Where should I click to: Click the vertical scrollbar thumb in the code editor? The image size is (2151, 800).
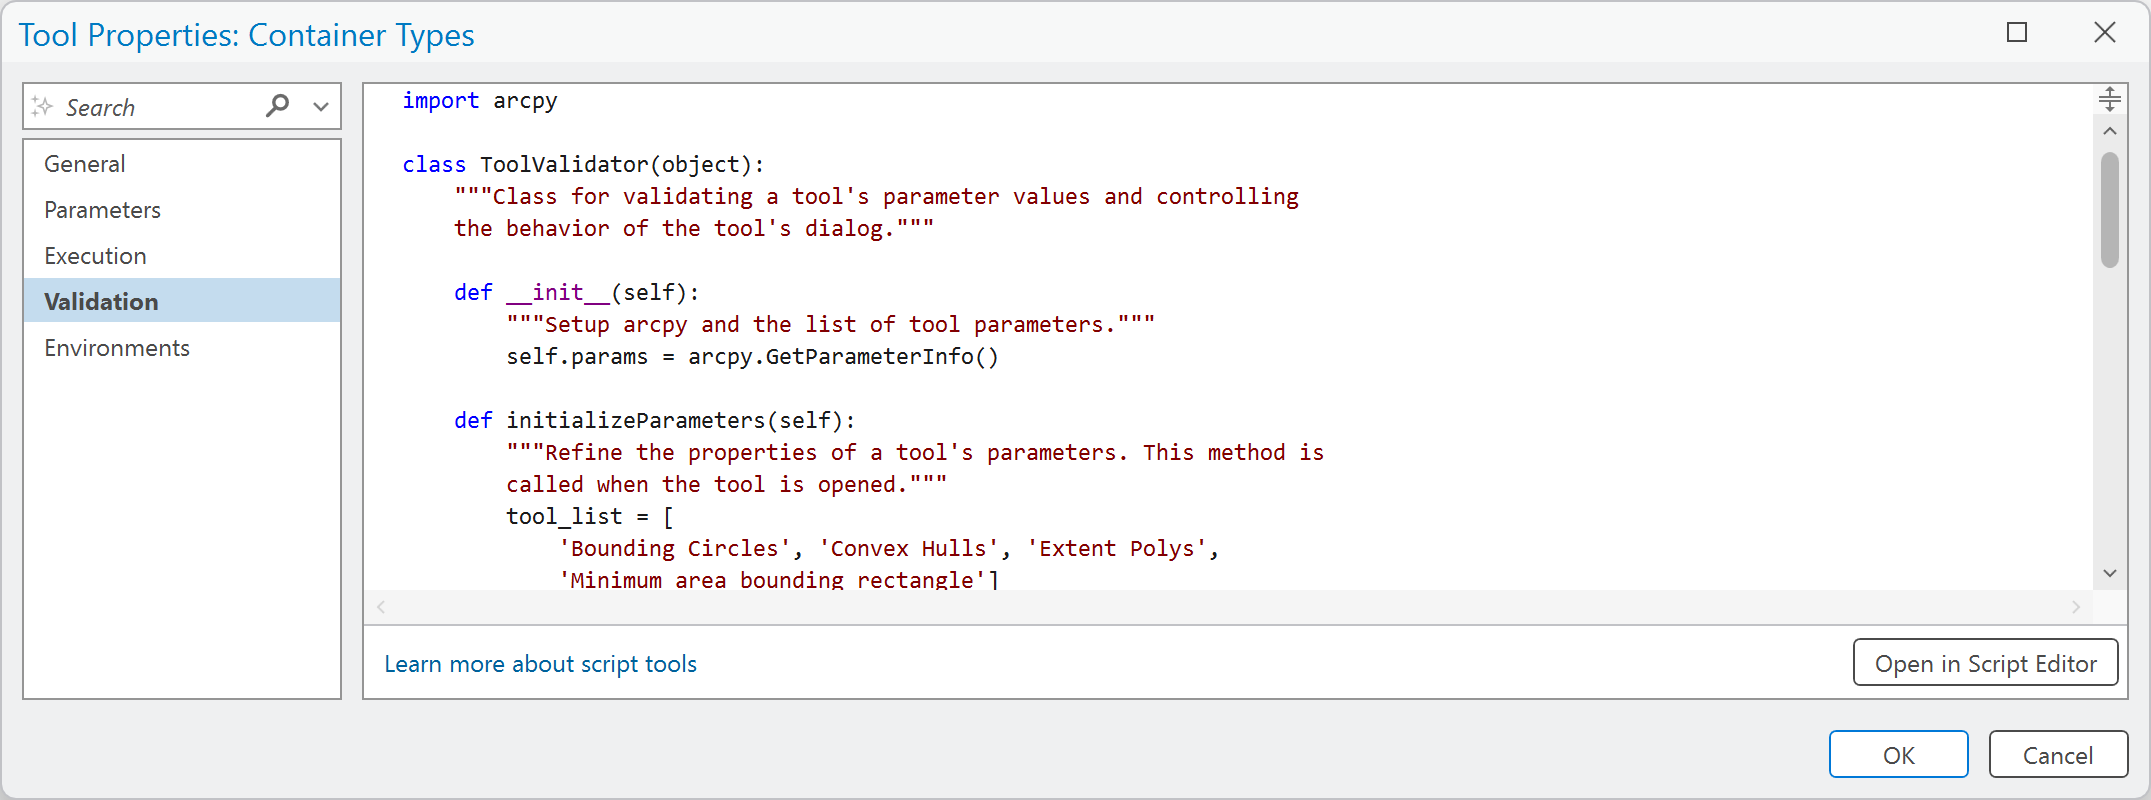(x=2109, y=210)
